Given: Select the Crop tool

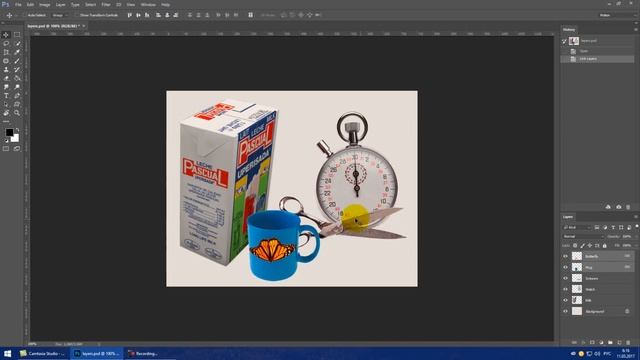Looking at the screenshot, I should (x=6, y=52).
